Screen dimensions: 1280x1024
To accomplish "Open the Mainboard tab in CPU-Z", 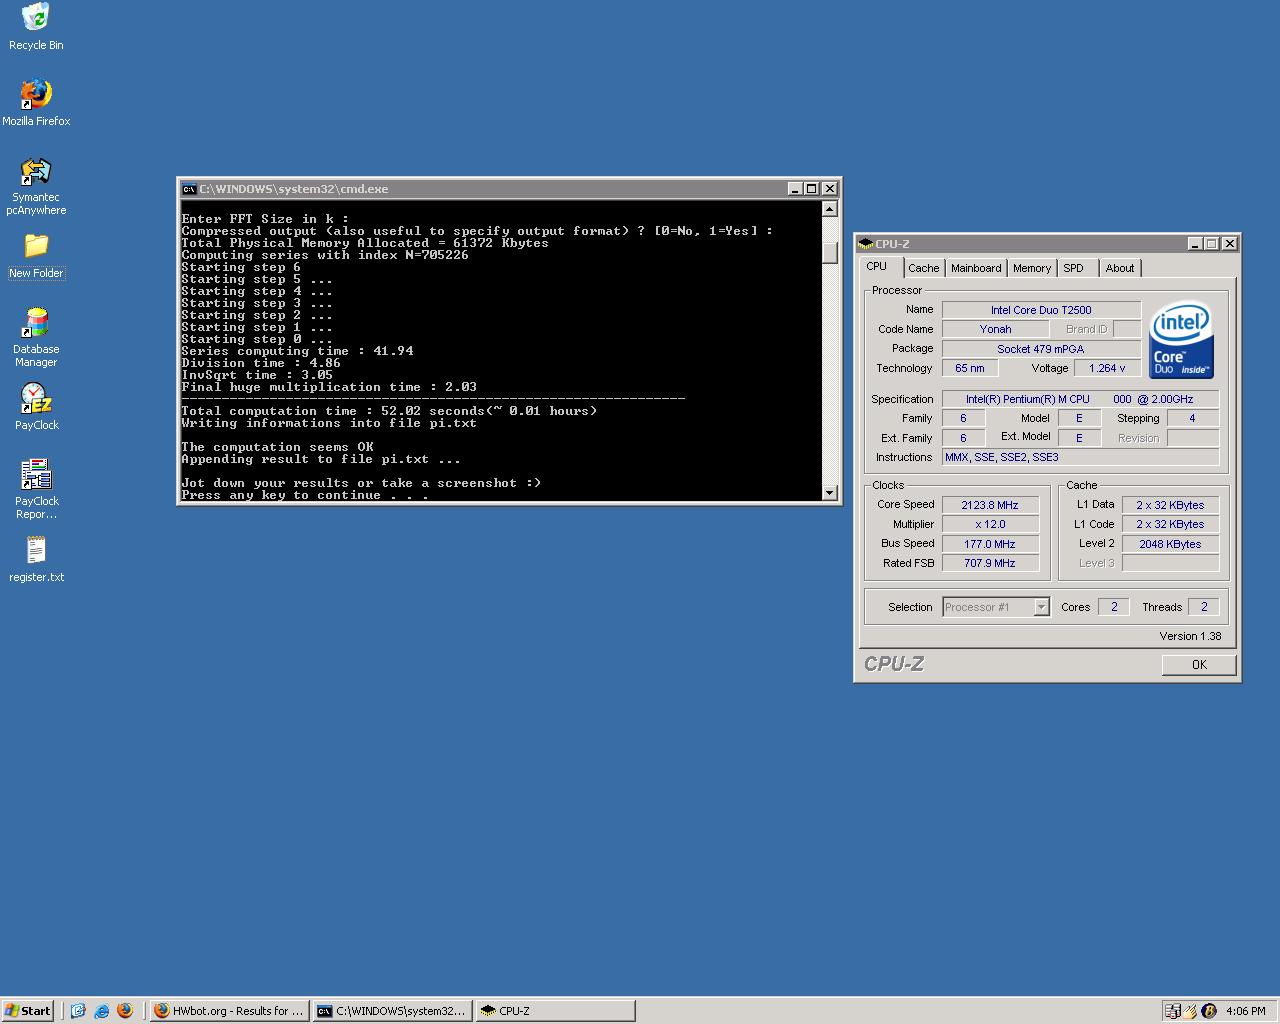I will click(x=976, y=268).
